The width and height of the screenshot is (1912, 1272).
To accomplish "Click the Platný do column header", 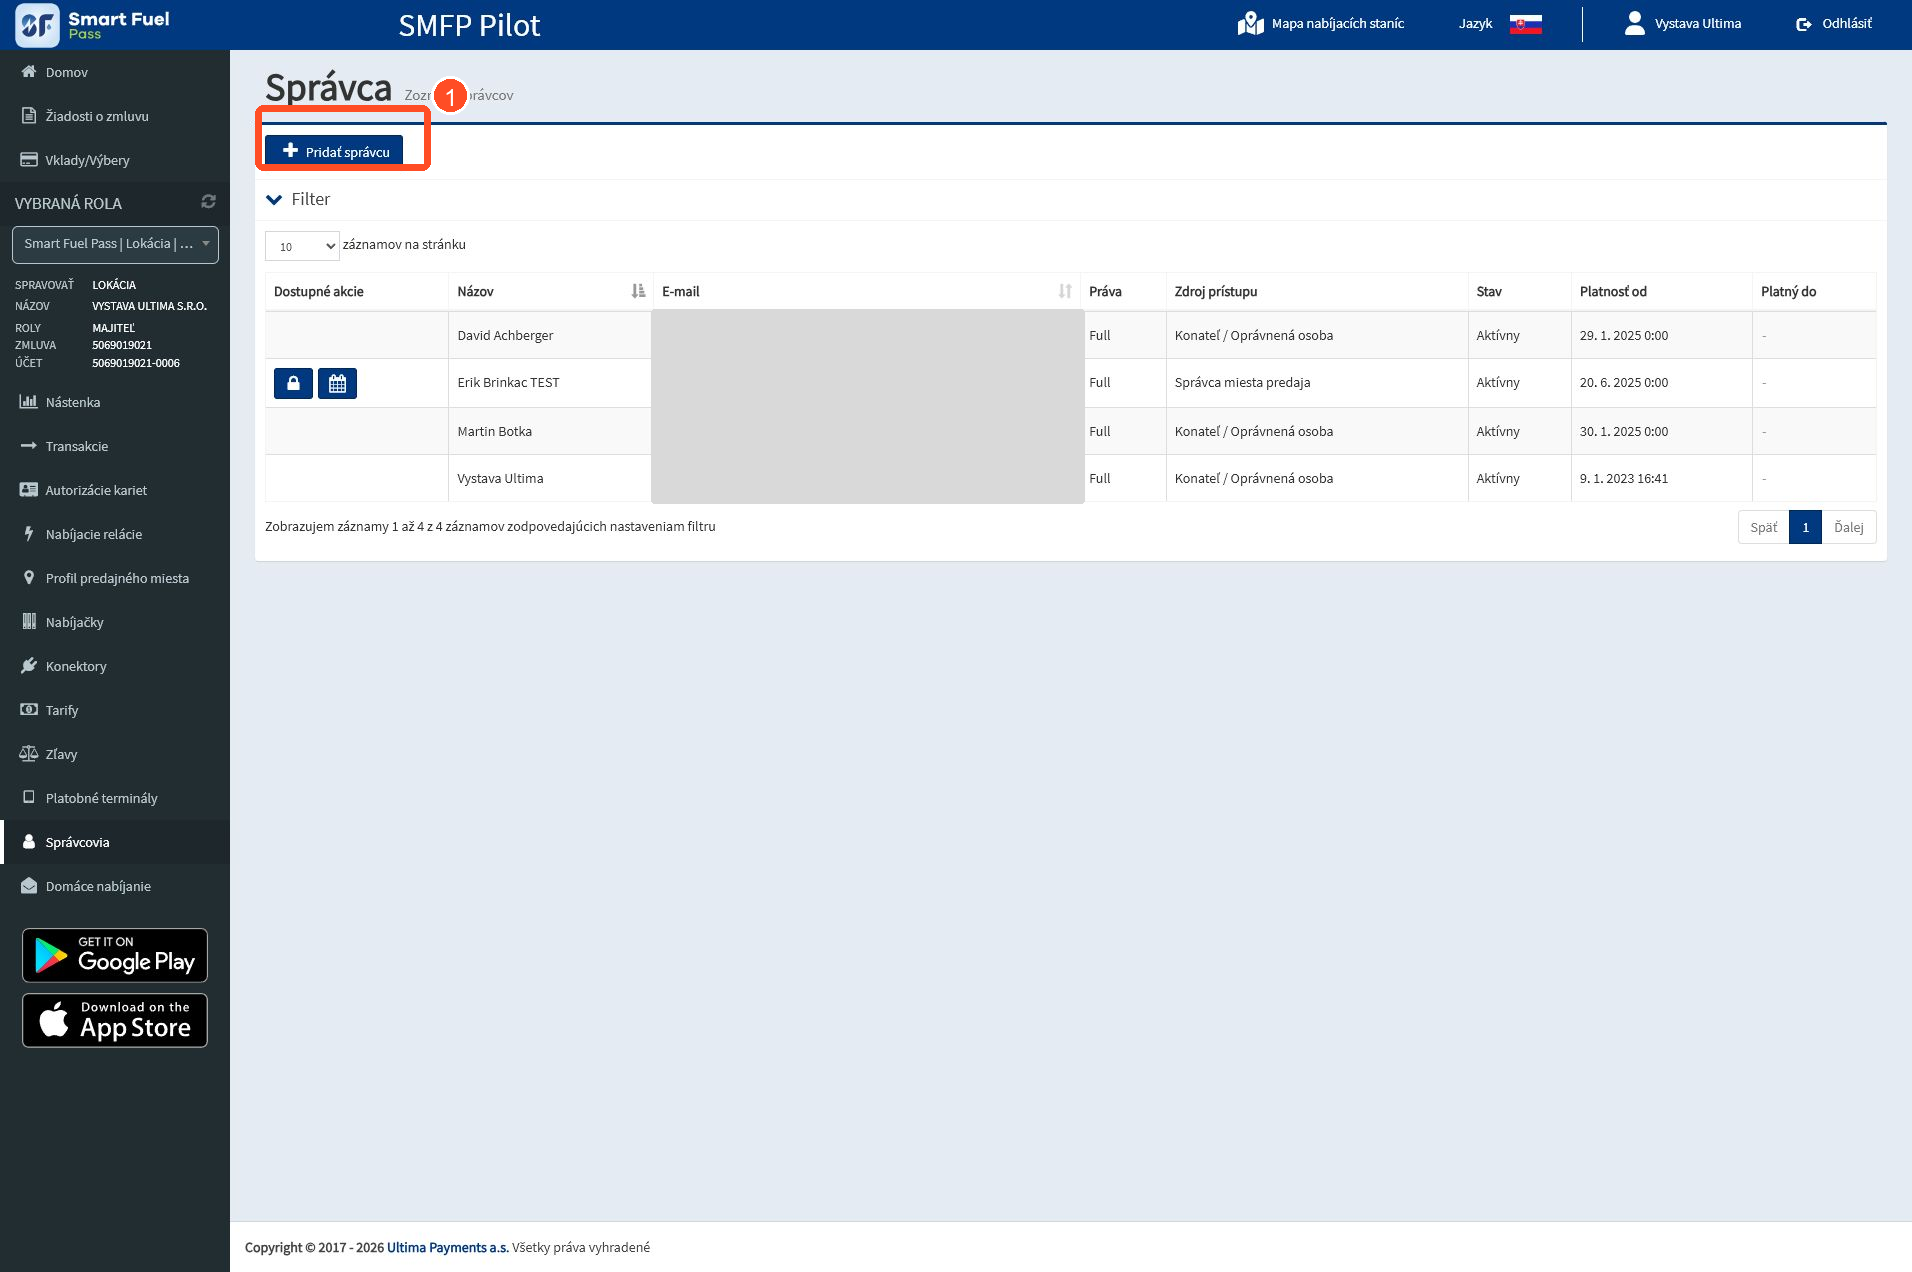I will pos(1814,291).
